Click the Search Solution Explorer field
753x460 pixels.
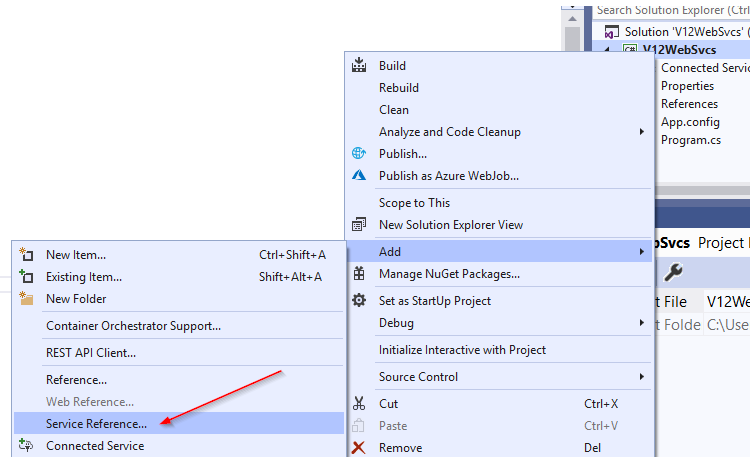672,10
